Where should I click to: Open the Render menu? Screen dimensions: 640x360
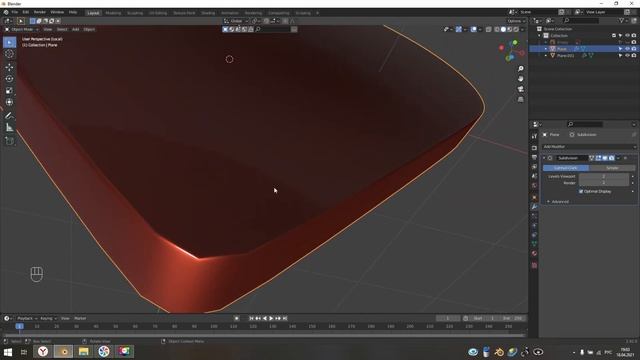click(40, 12)
